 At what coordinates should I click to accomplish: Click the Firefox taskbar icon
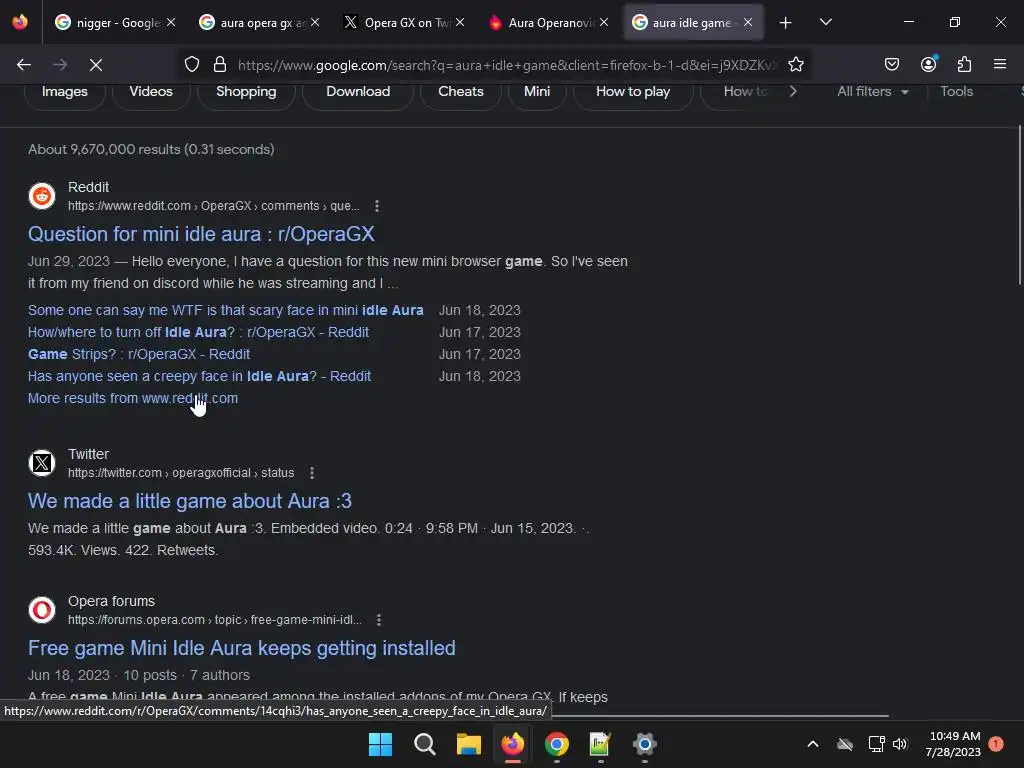click(513, 744)
